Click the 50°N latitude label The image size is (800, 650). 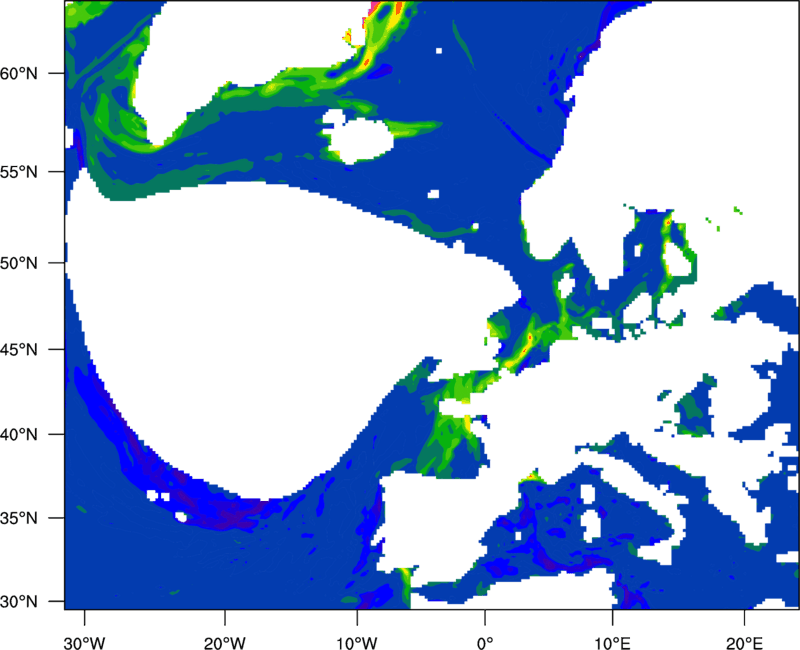tap(19, 263)
